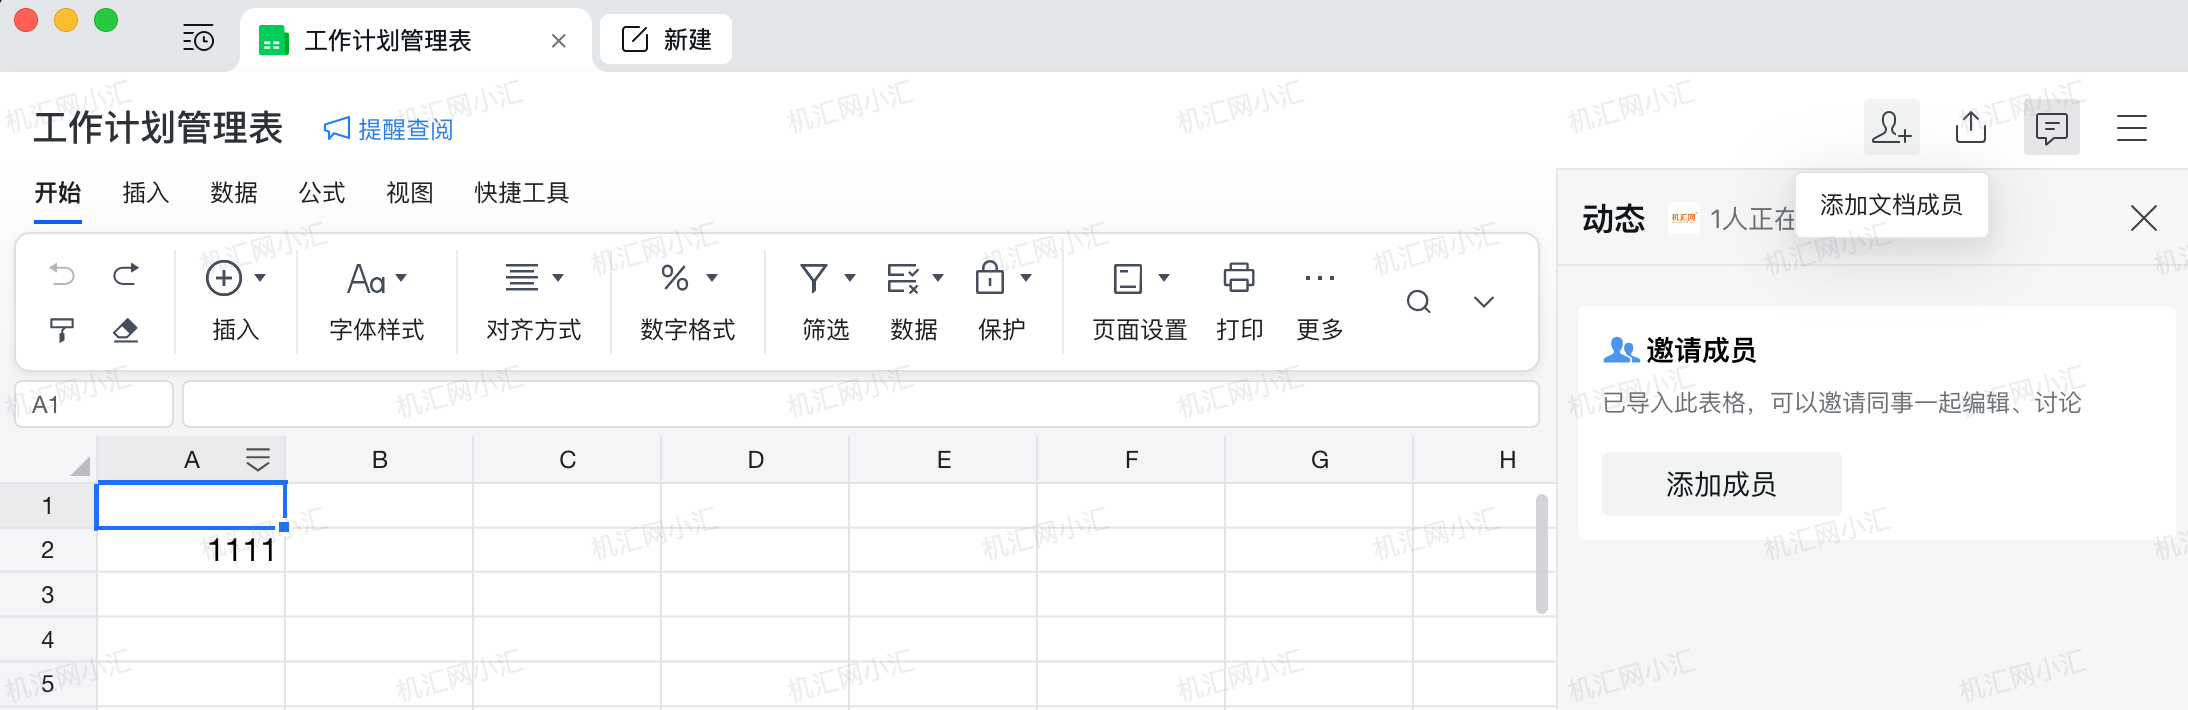Open the hamburger menu at top right
Screen dimensions: 2188x710
pos(2131,128)
